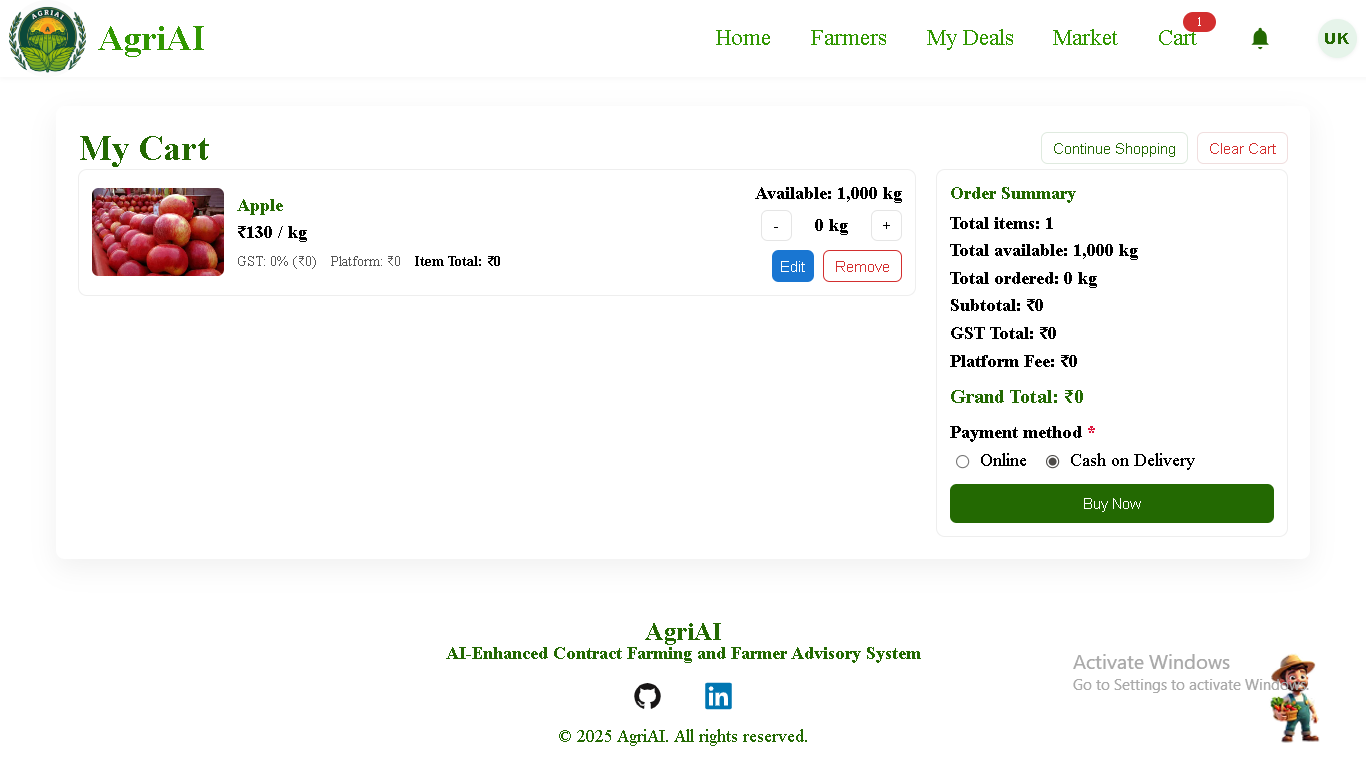
Task: Open the Market page
Action: (x=1084, y=38)
